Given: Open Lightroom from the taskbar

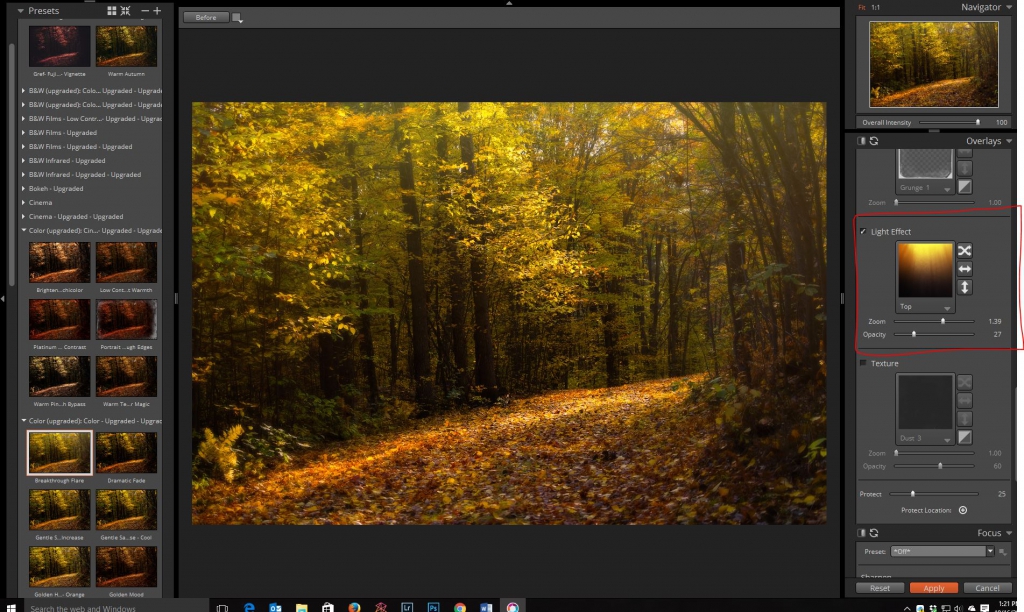Looking at the screenshot, I should click(407, 607).
